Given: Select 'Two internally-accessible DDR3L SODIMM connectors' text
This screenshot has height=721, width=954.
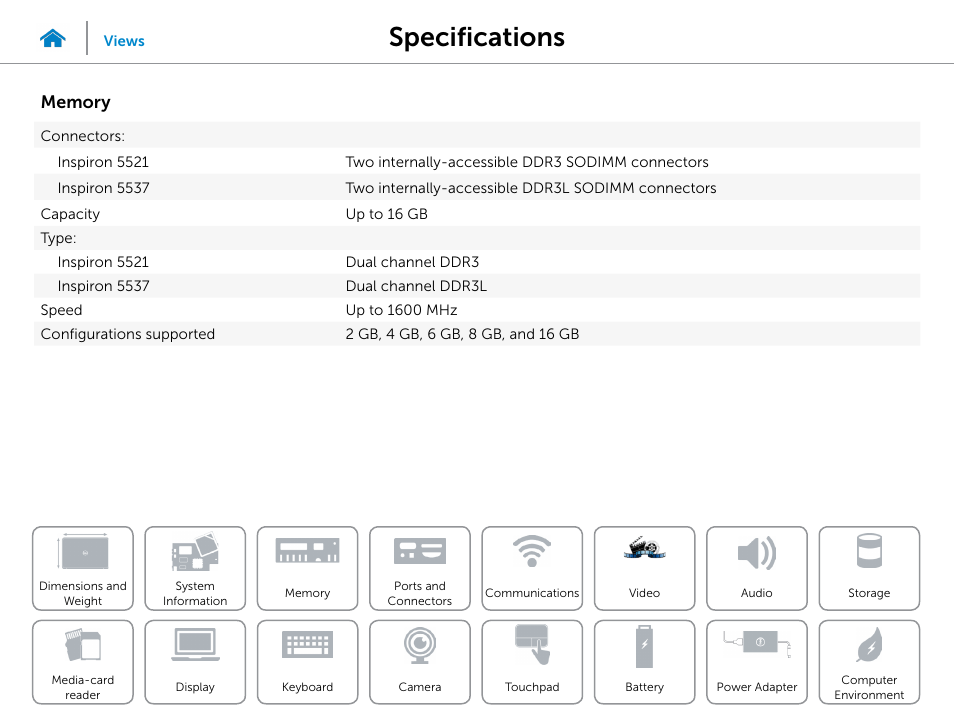Looking at the screenshot, I should (x=531, y=188).
